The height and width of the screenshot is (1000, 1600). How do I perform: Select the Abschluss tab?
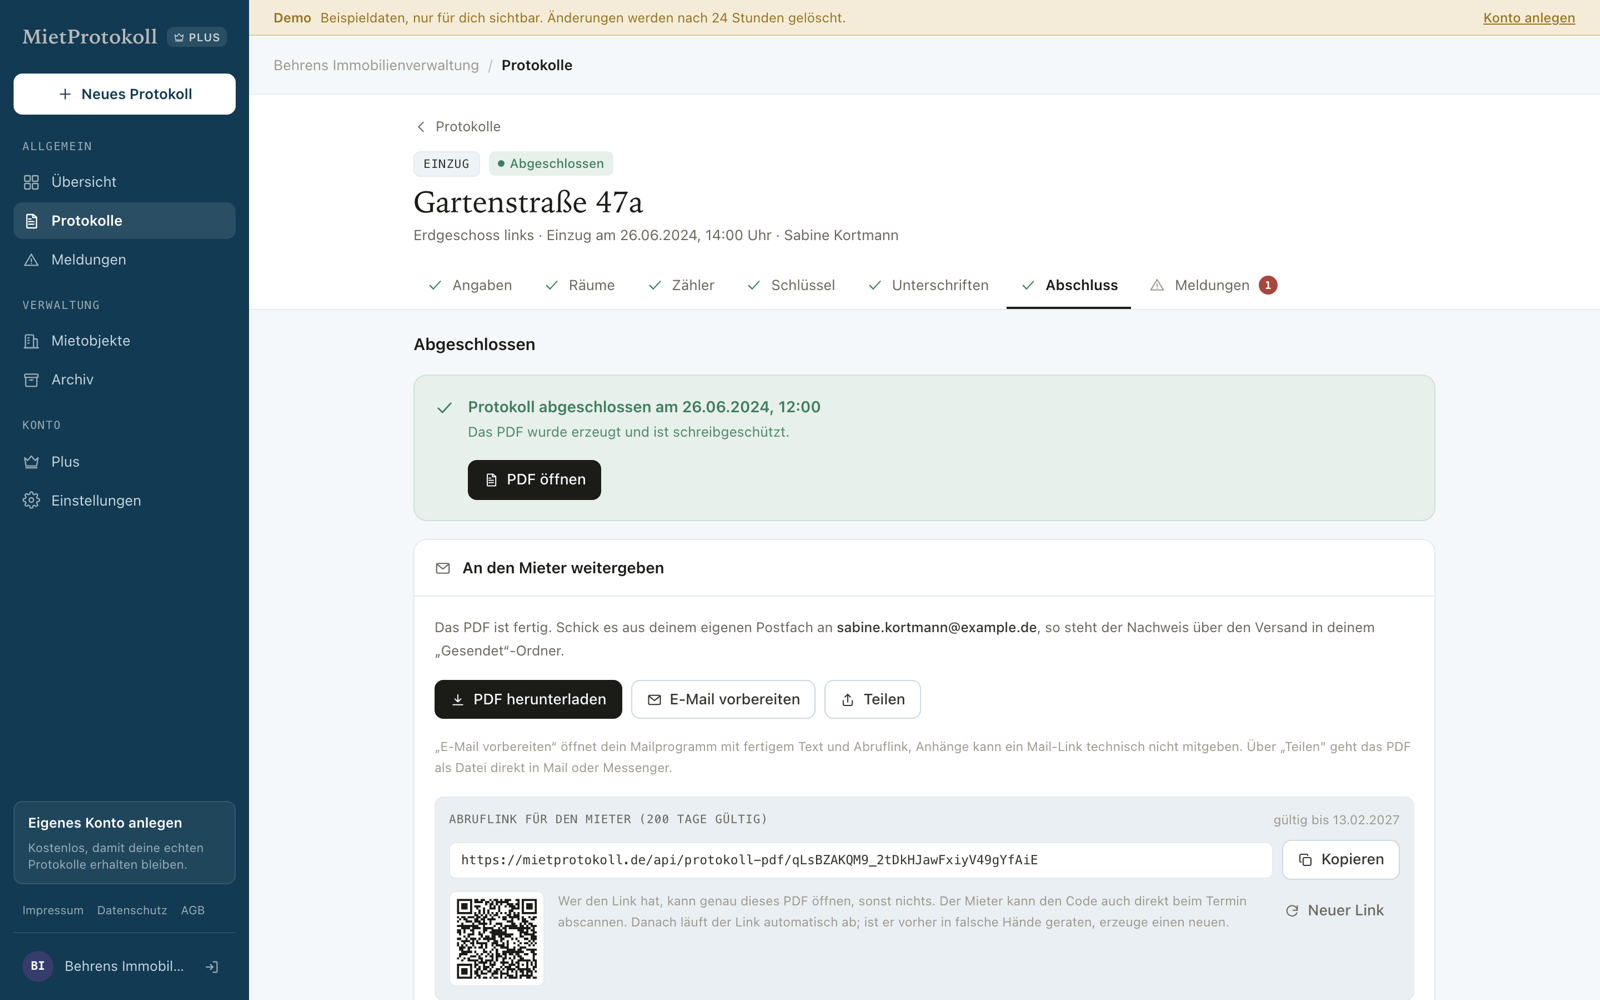(1069, 285)
